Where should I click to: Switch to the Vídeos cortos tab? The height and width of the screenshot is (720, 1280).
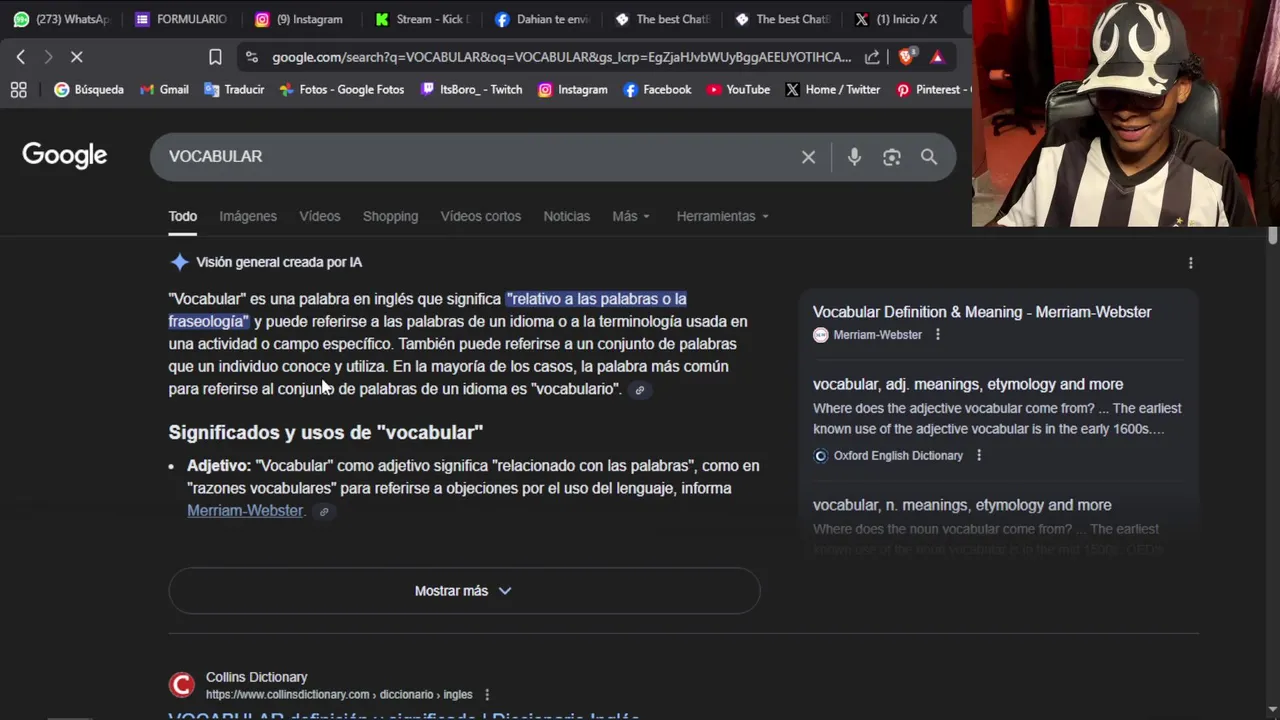click(481, 216)
